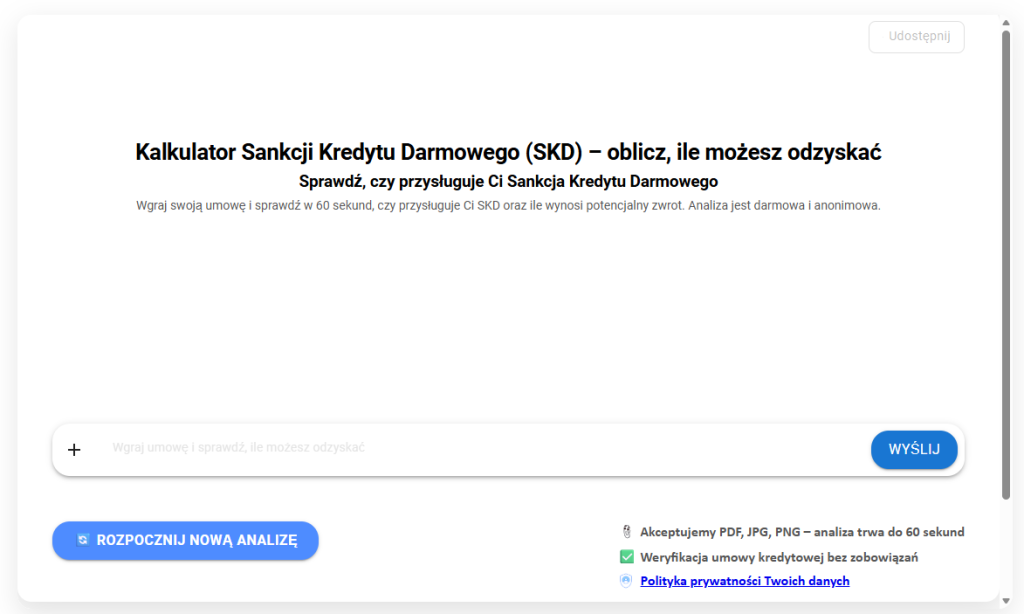The image size is (1024, 614).
Task: Click the shield icon beside the privacy policy
Action: (x=626, y=581)
